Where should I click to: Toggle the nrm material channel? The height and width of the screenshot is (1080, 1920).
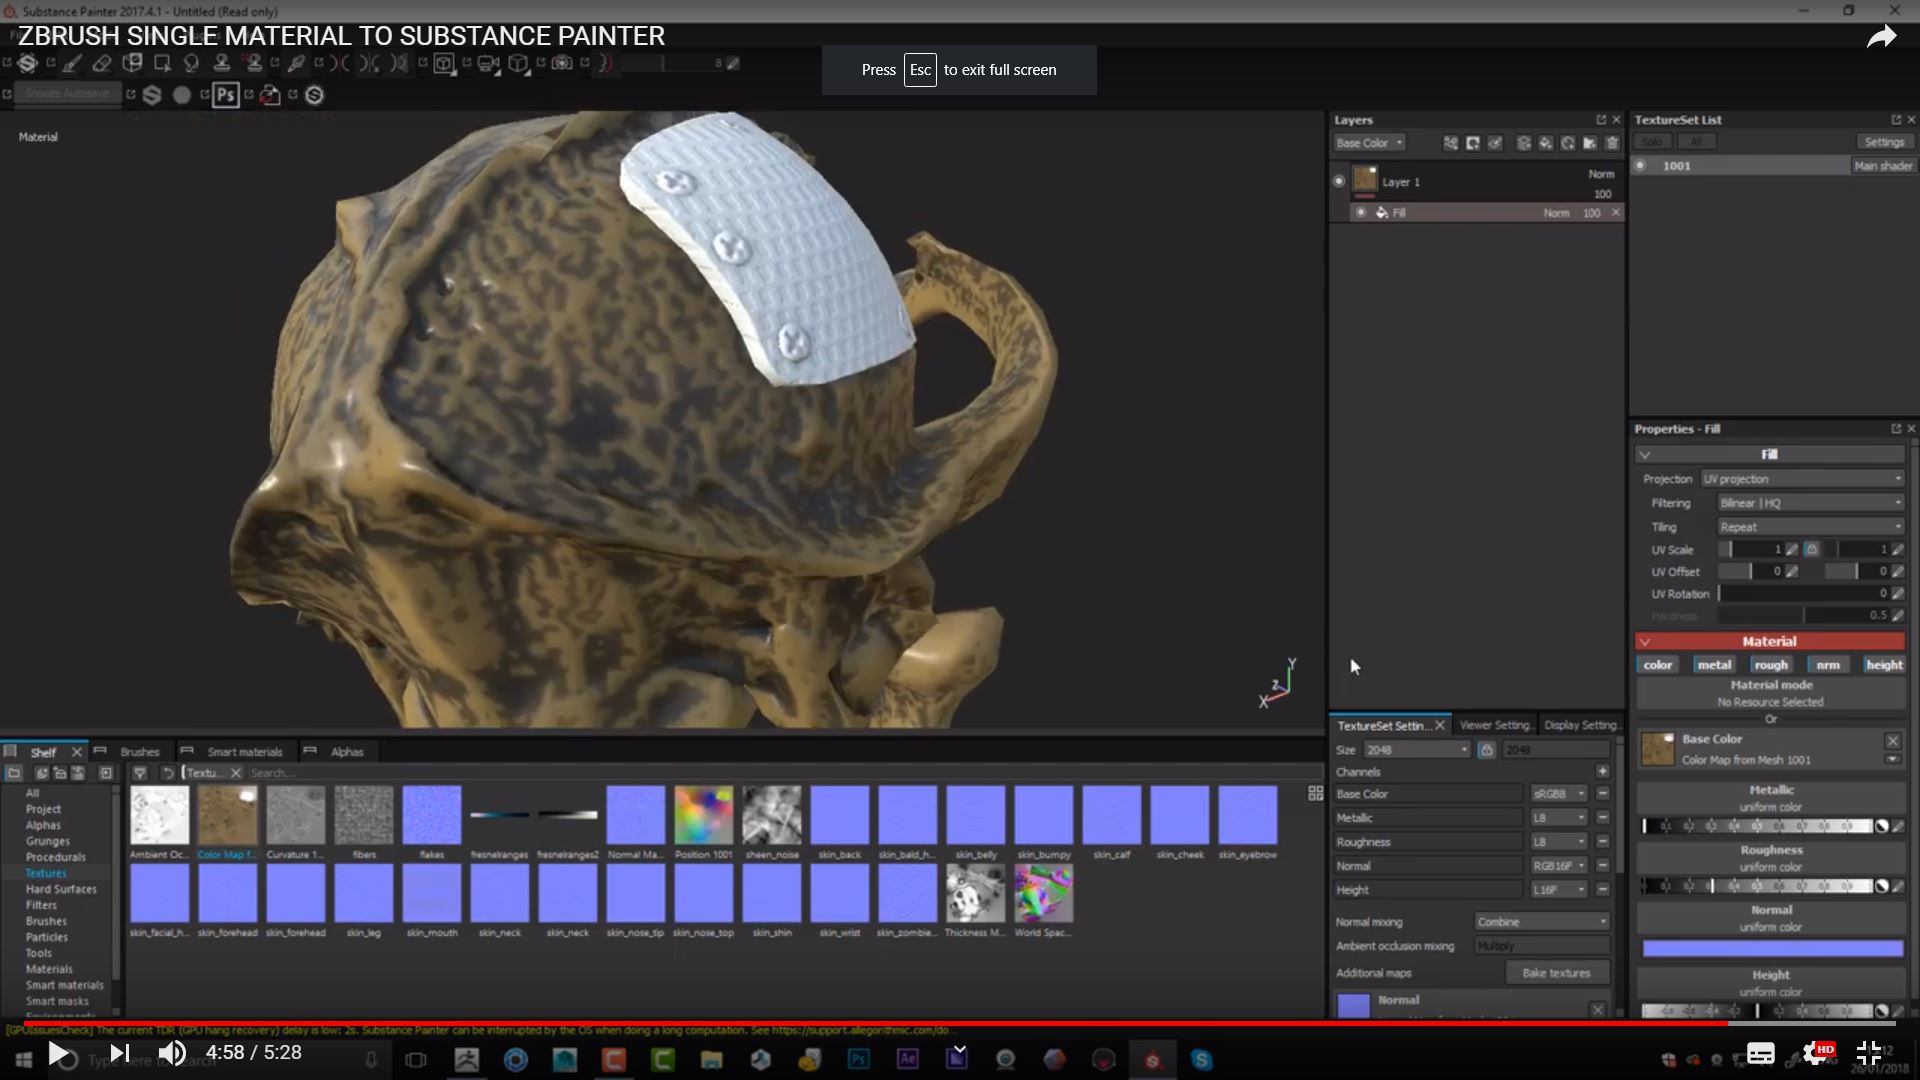(x=1828, y=665)
